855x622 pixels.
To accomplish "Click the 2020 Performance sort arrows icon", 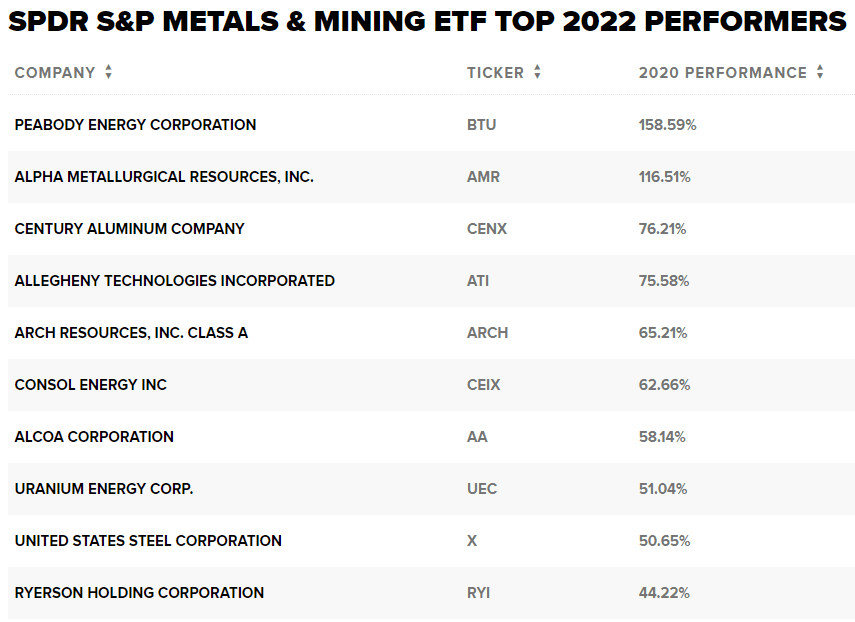I will pyautogui.click(x=820, y=73).
